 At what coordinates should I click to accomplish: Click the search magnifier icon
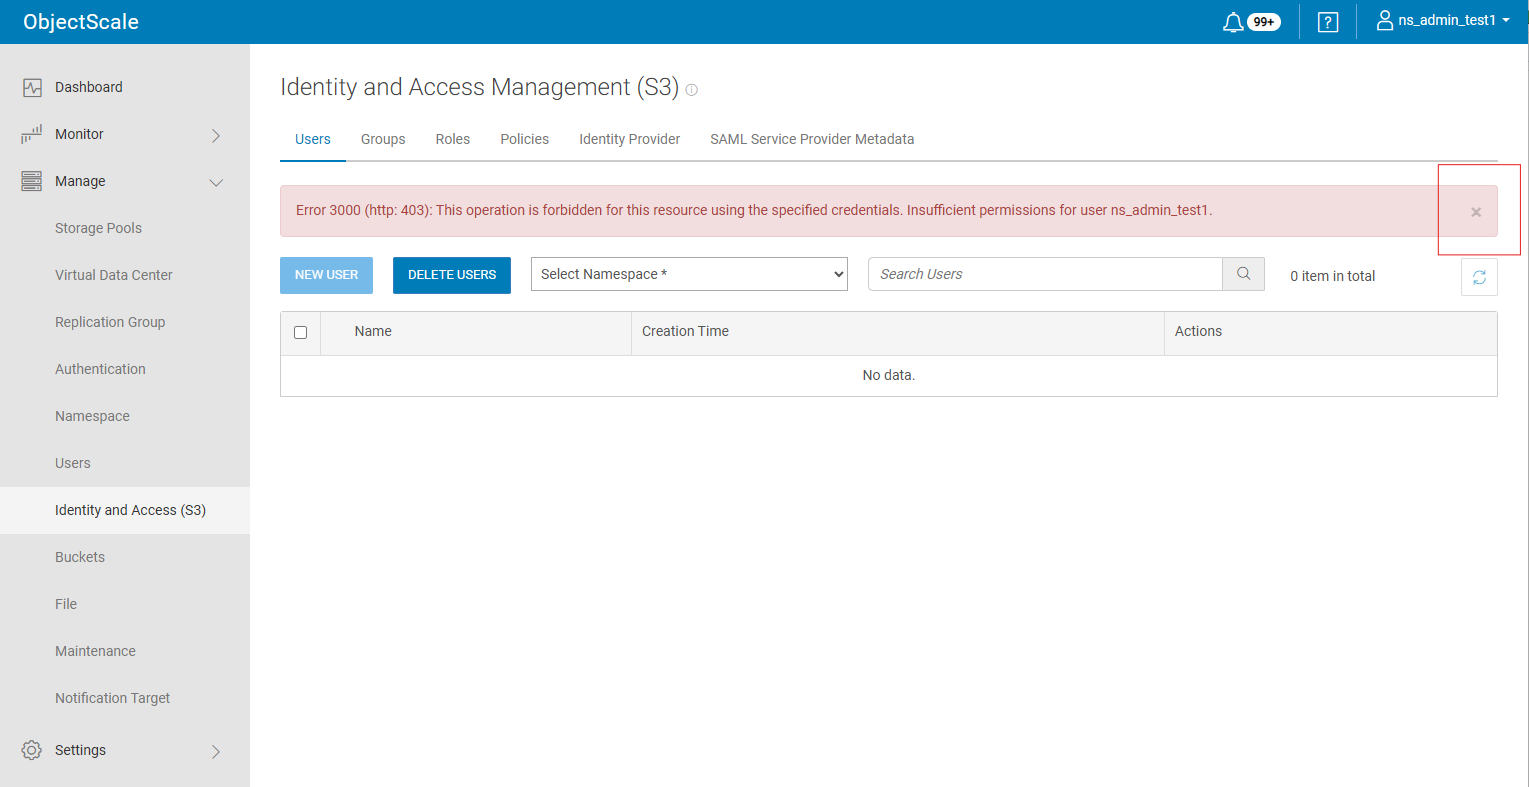click(x=1244, y=274)
